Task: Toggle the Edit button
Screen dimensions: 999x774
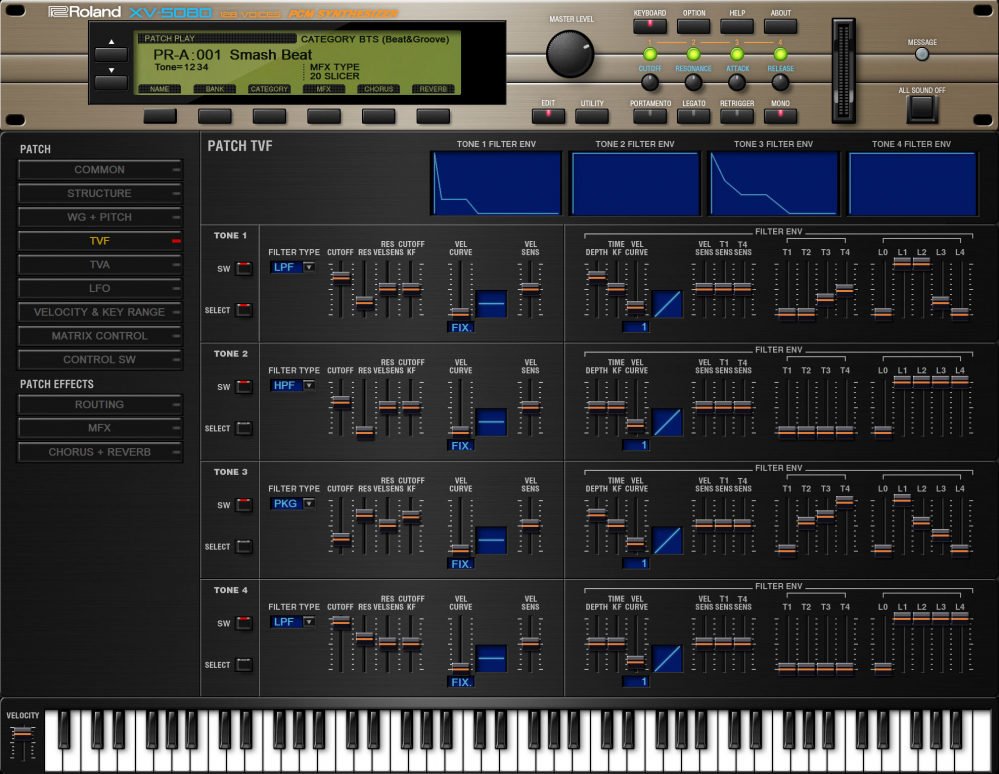Action: point(548,116)
